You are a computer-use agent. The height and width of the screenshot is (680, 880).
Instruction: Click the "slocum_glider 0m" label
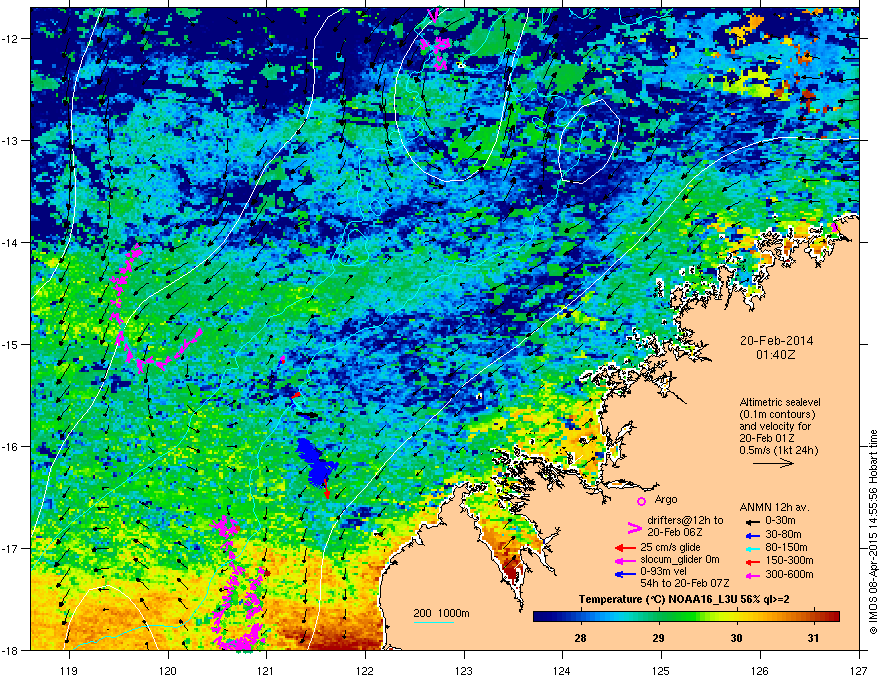coord(679,560)
